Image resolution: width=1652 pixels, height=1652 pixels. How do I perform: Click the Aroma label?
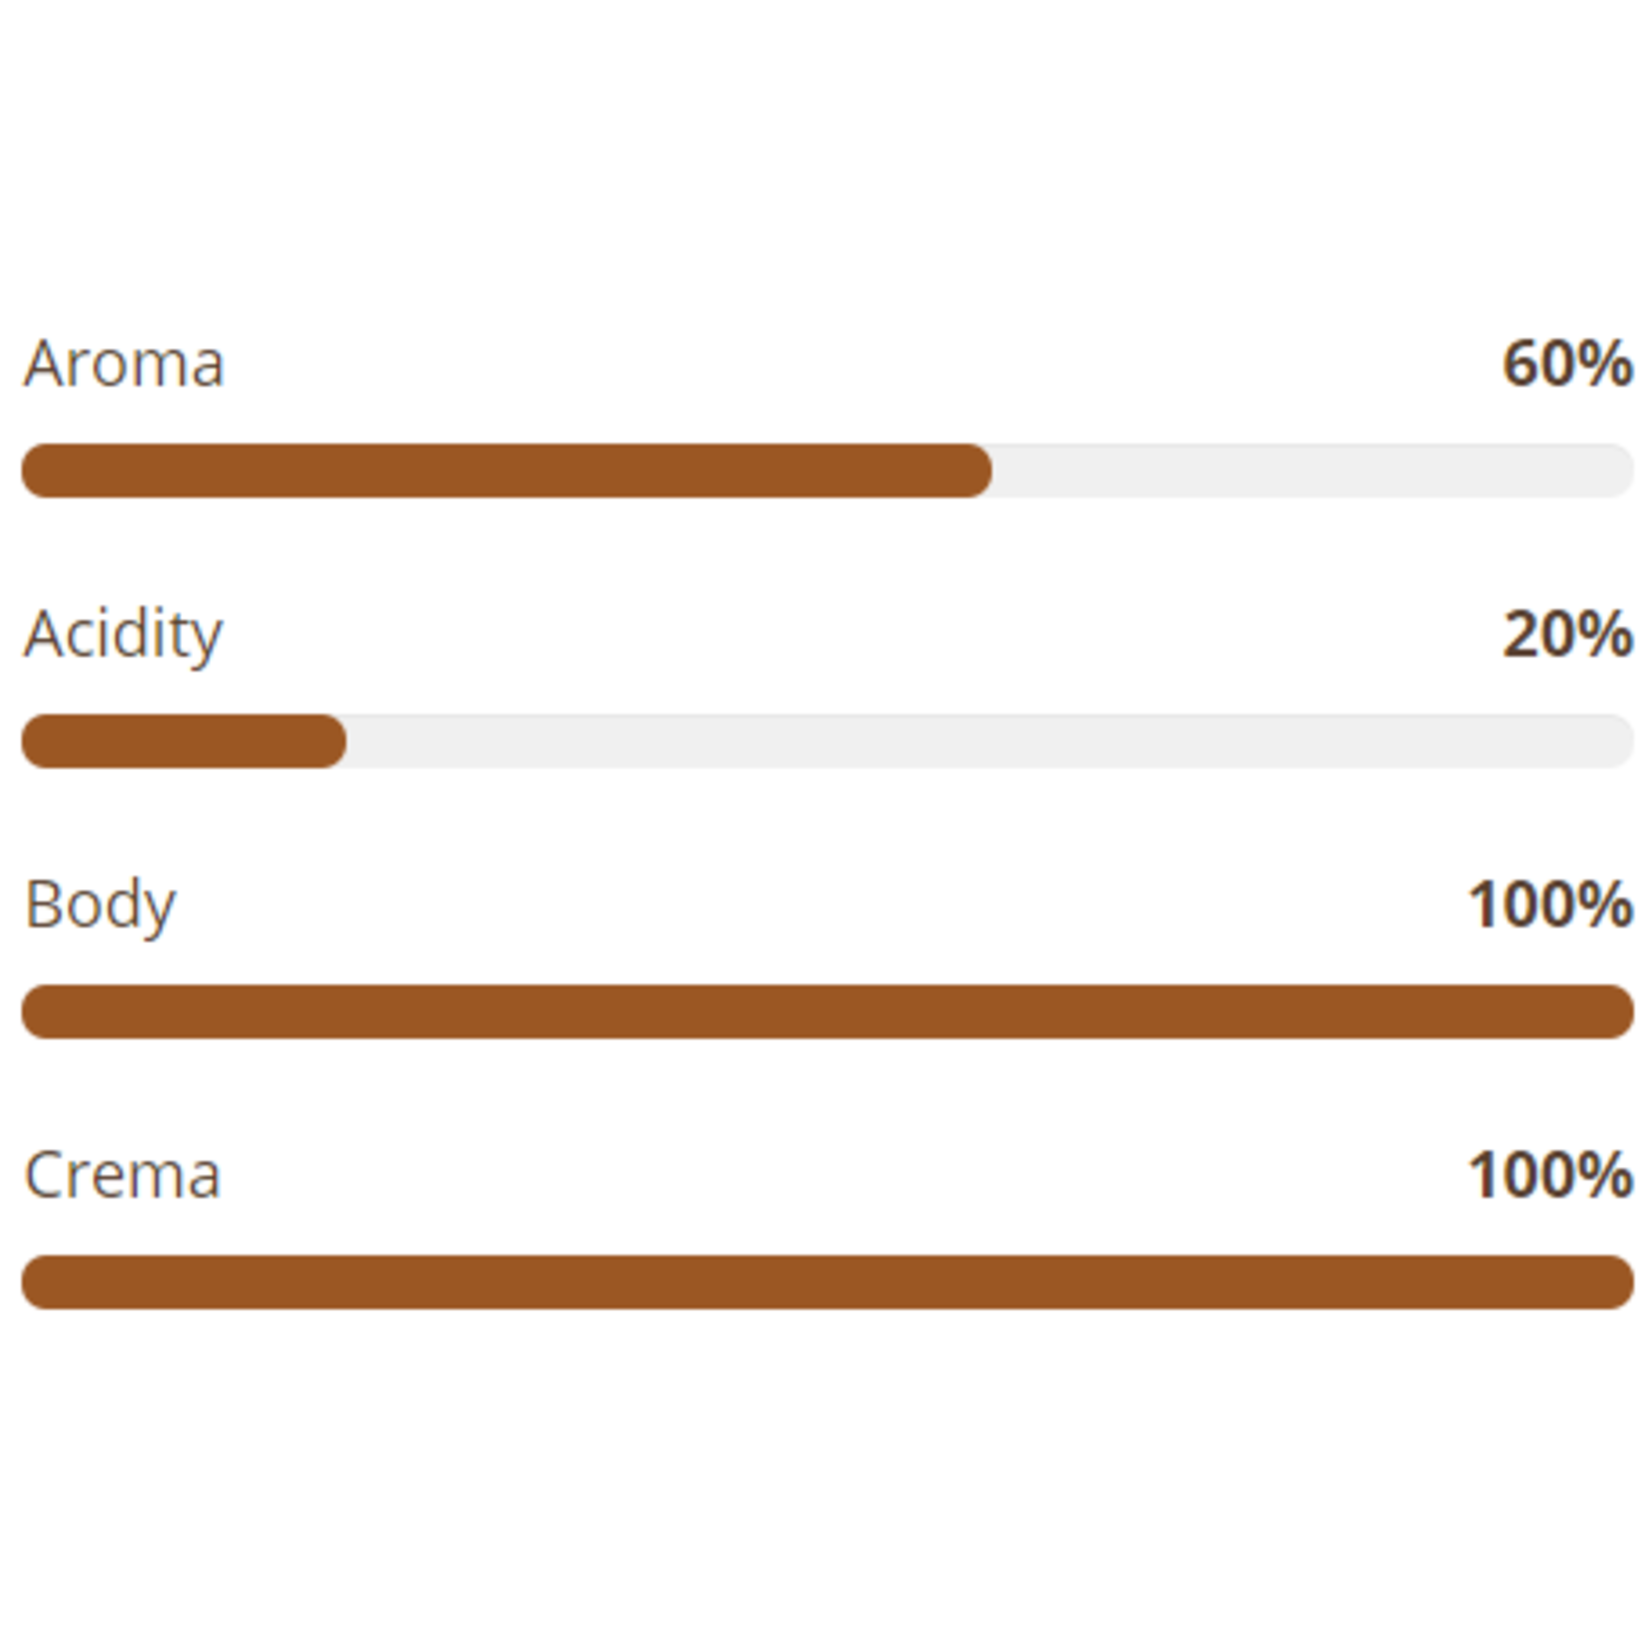[124, 363]
